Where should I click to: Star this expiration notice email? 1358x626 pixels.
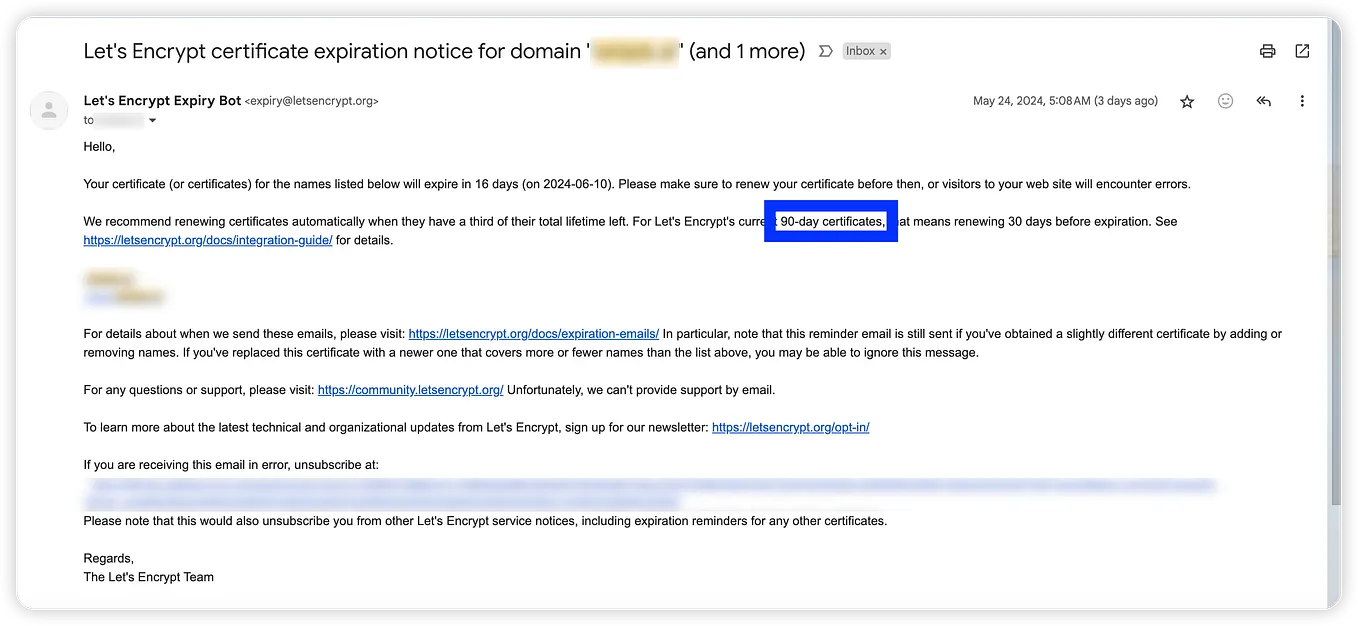click(1186, 100)
